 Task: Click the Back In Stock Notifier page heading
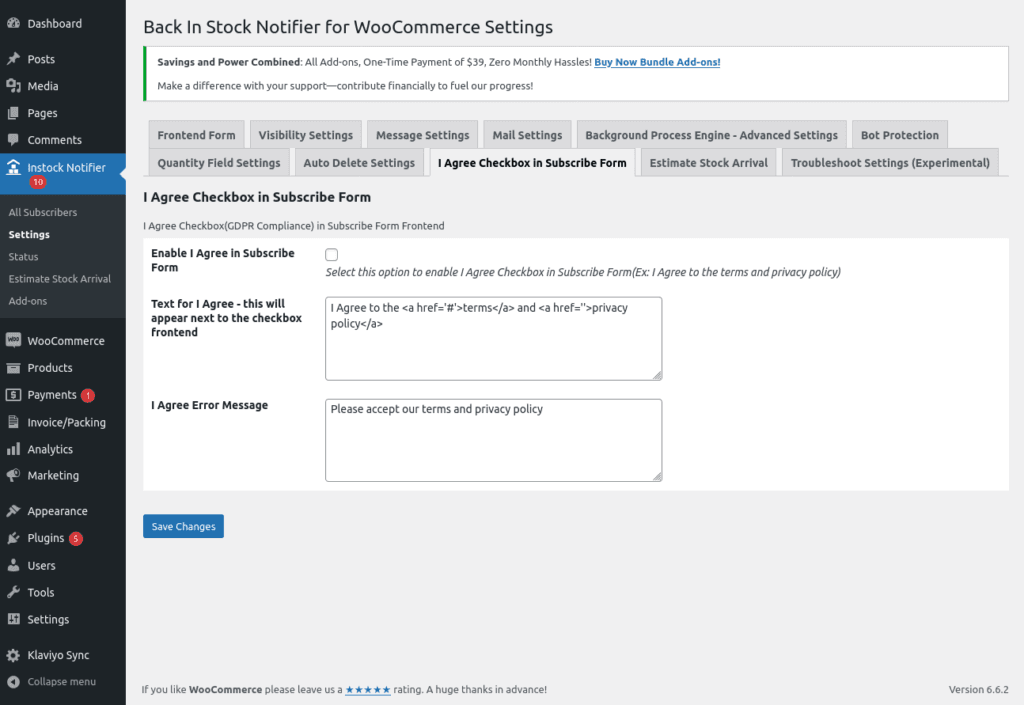click(348, 27)
